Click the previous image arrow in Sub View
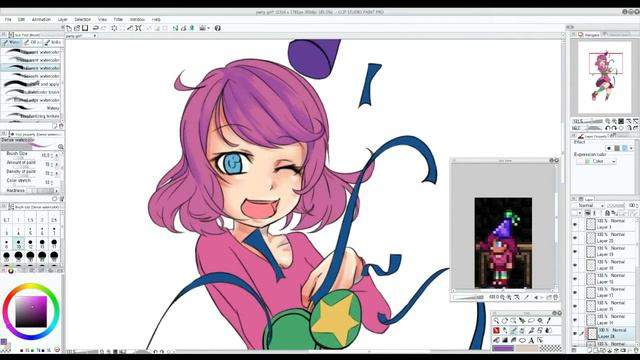Screen dimensions: 640x360 pos(536,298)
